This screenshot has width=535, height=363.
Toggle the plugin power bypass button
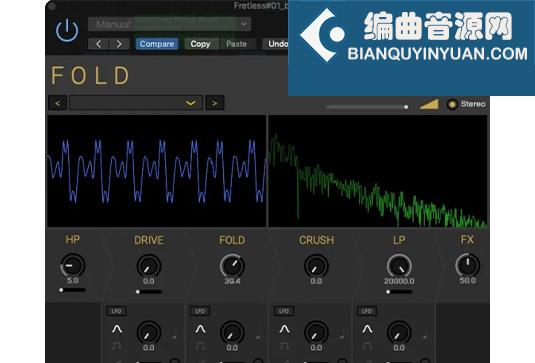click(x=67, y=30)
